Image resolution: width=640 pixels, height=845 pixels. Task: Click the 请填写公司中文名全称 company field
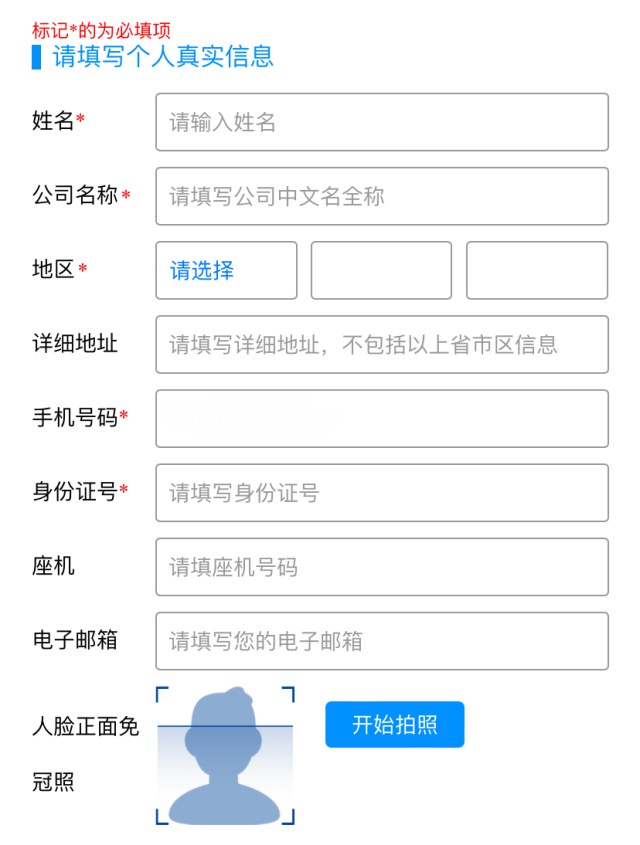click(382, 196)
